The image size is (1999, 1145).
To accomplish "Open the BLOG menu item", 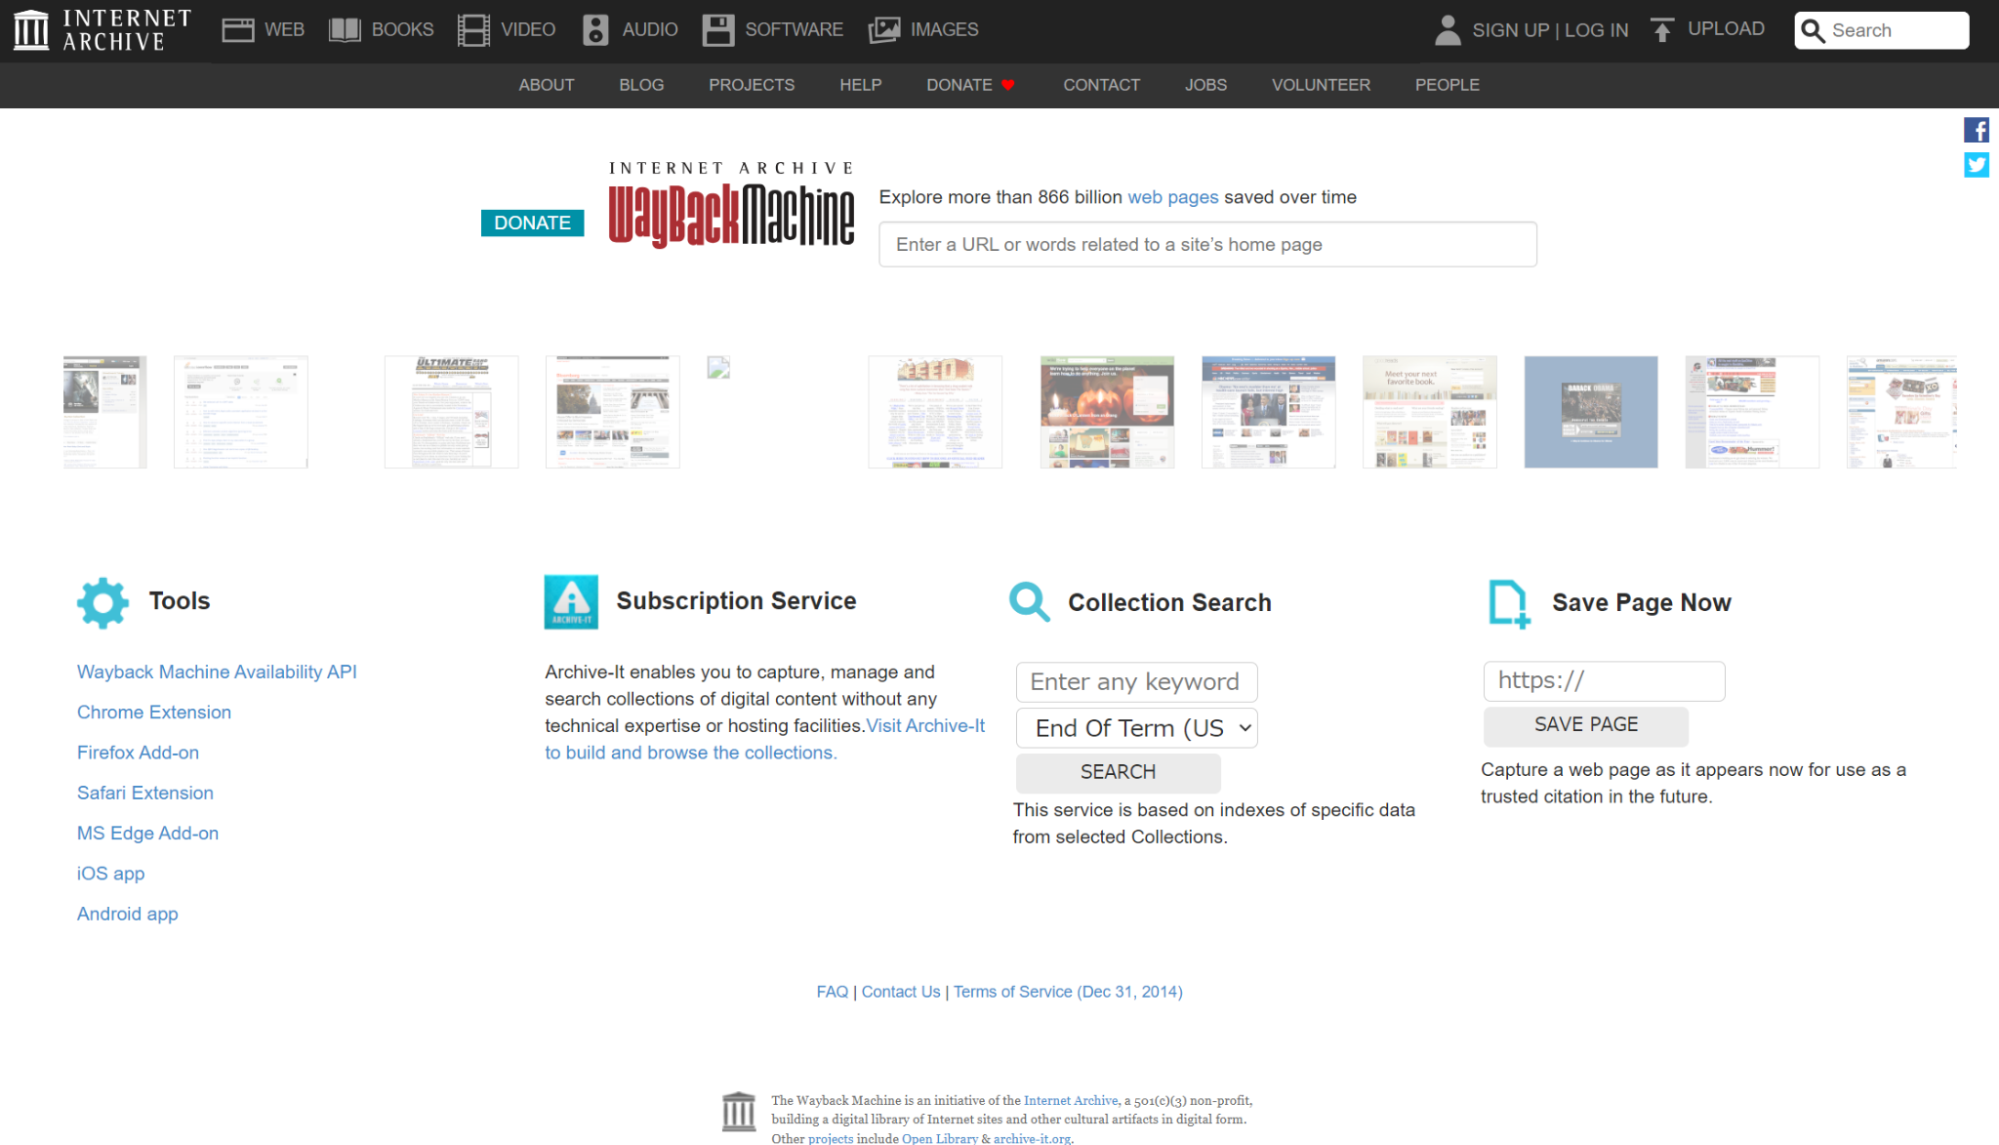I will [x=641, y=85].
